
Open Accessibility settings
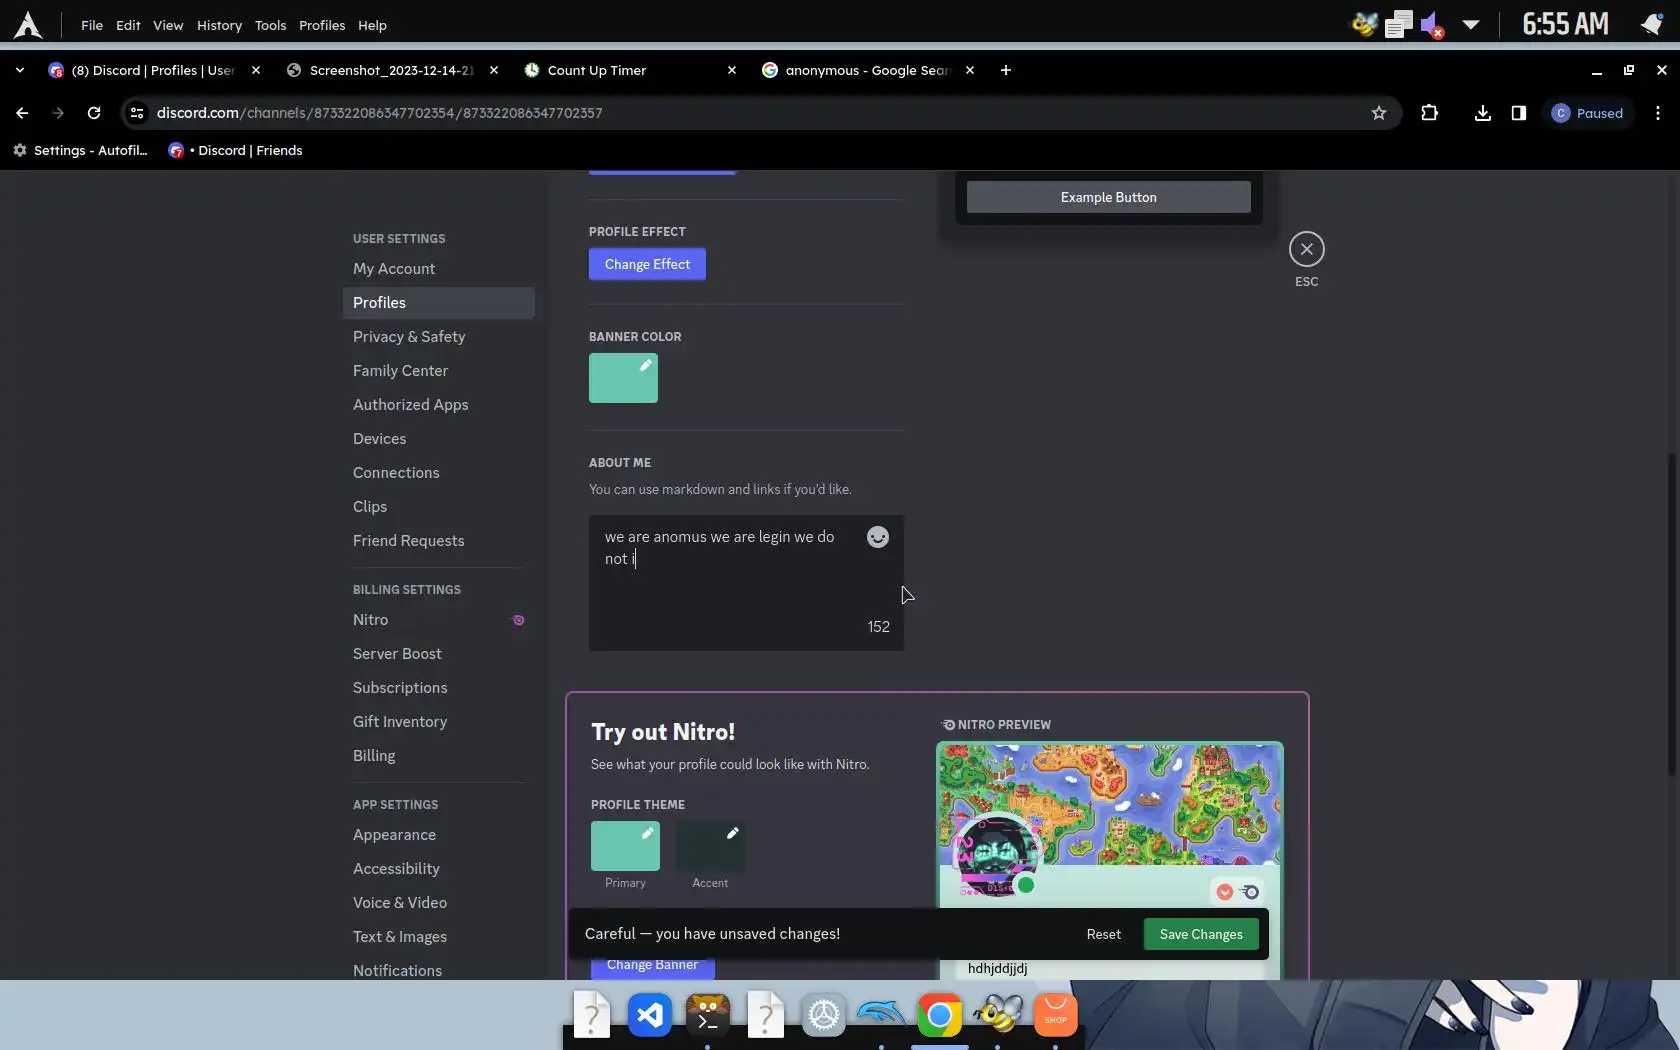click(438, 869)
